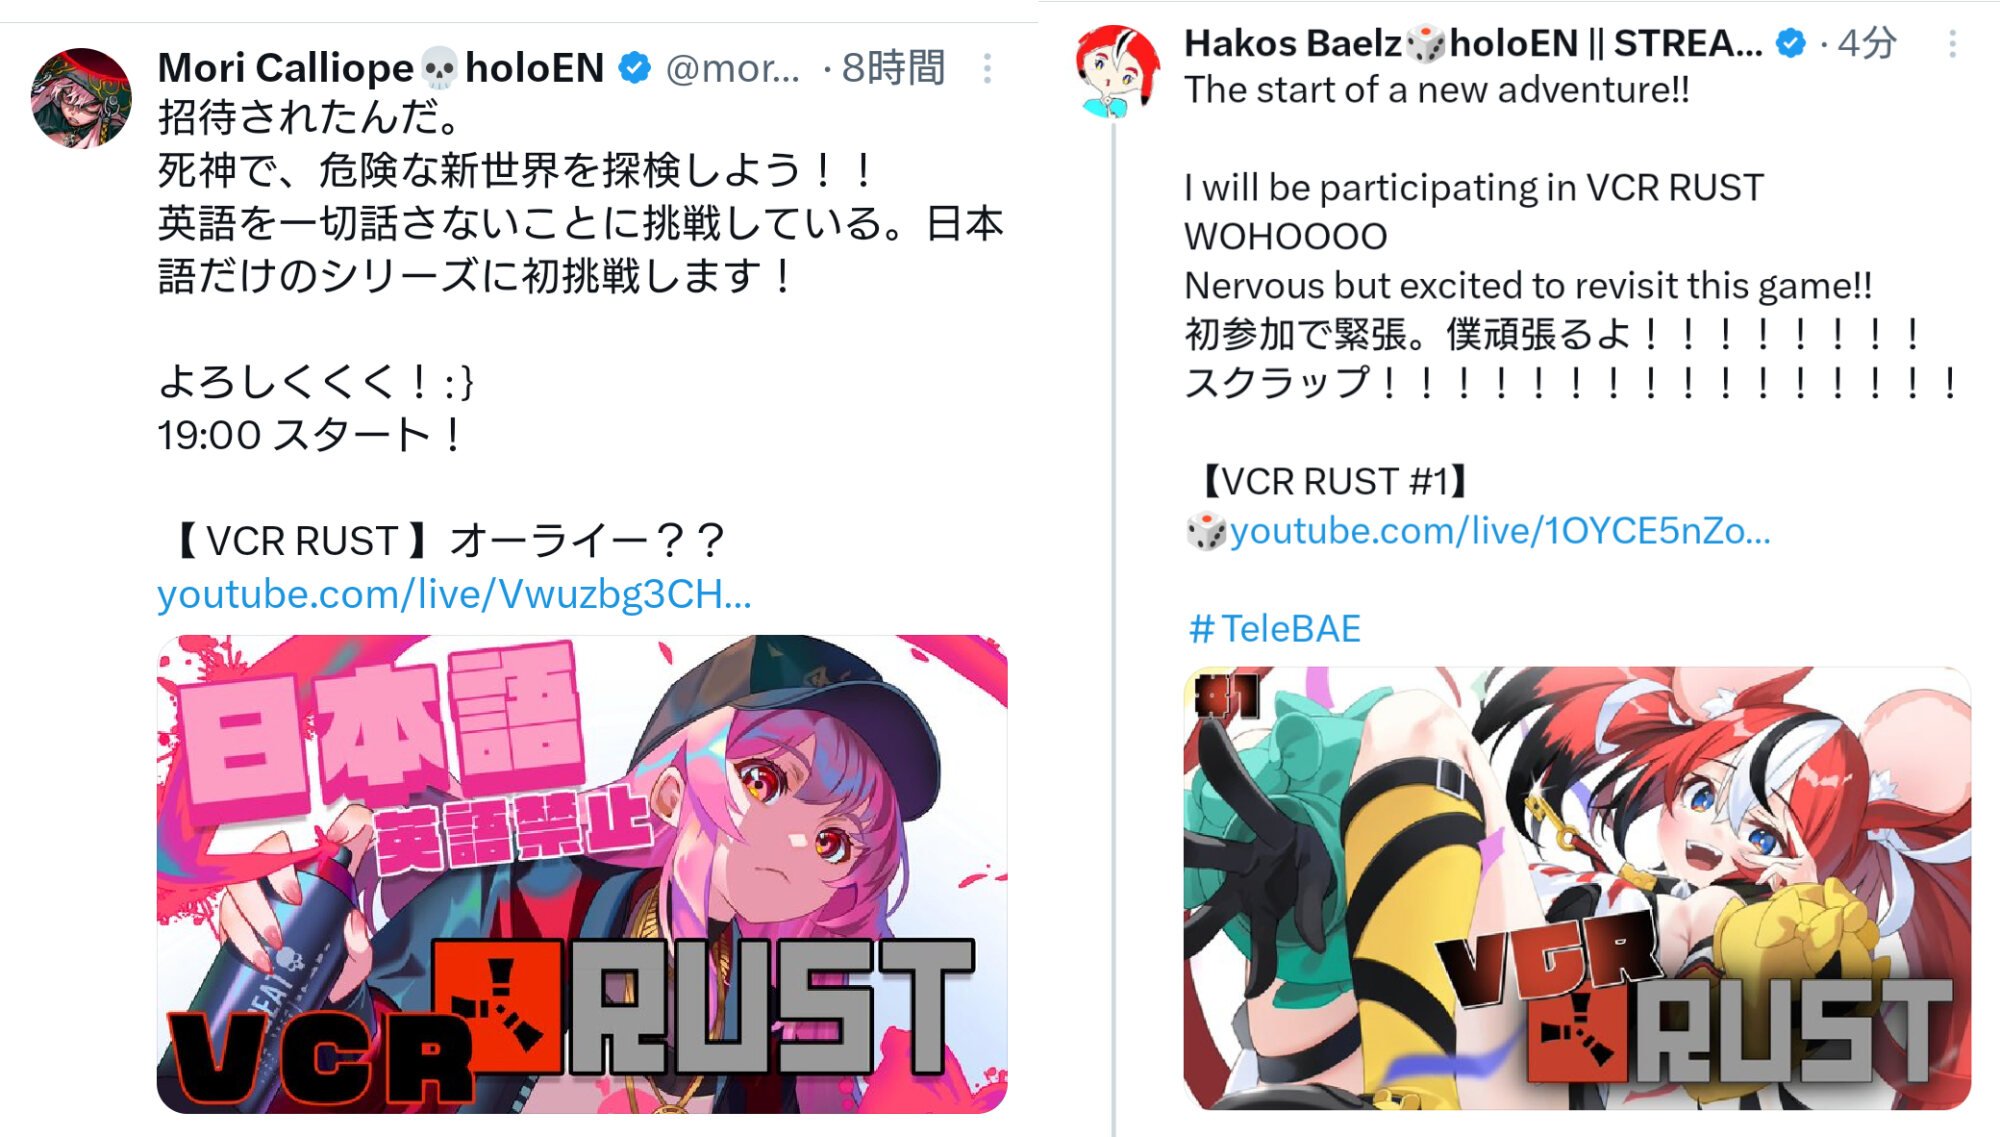Click the skull emoji in Calliope's name
The width and height of the screenshot is (2000, 1137).
tap(438, 68)
